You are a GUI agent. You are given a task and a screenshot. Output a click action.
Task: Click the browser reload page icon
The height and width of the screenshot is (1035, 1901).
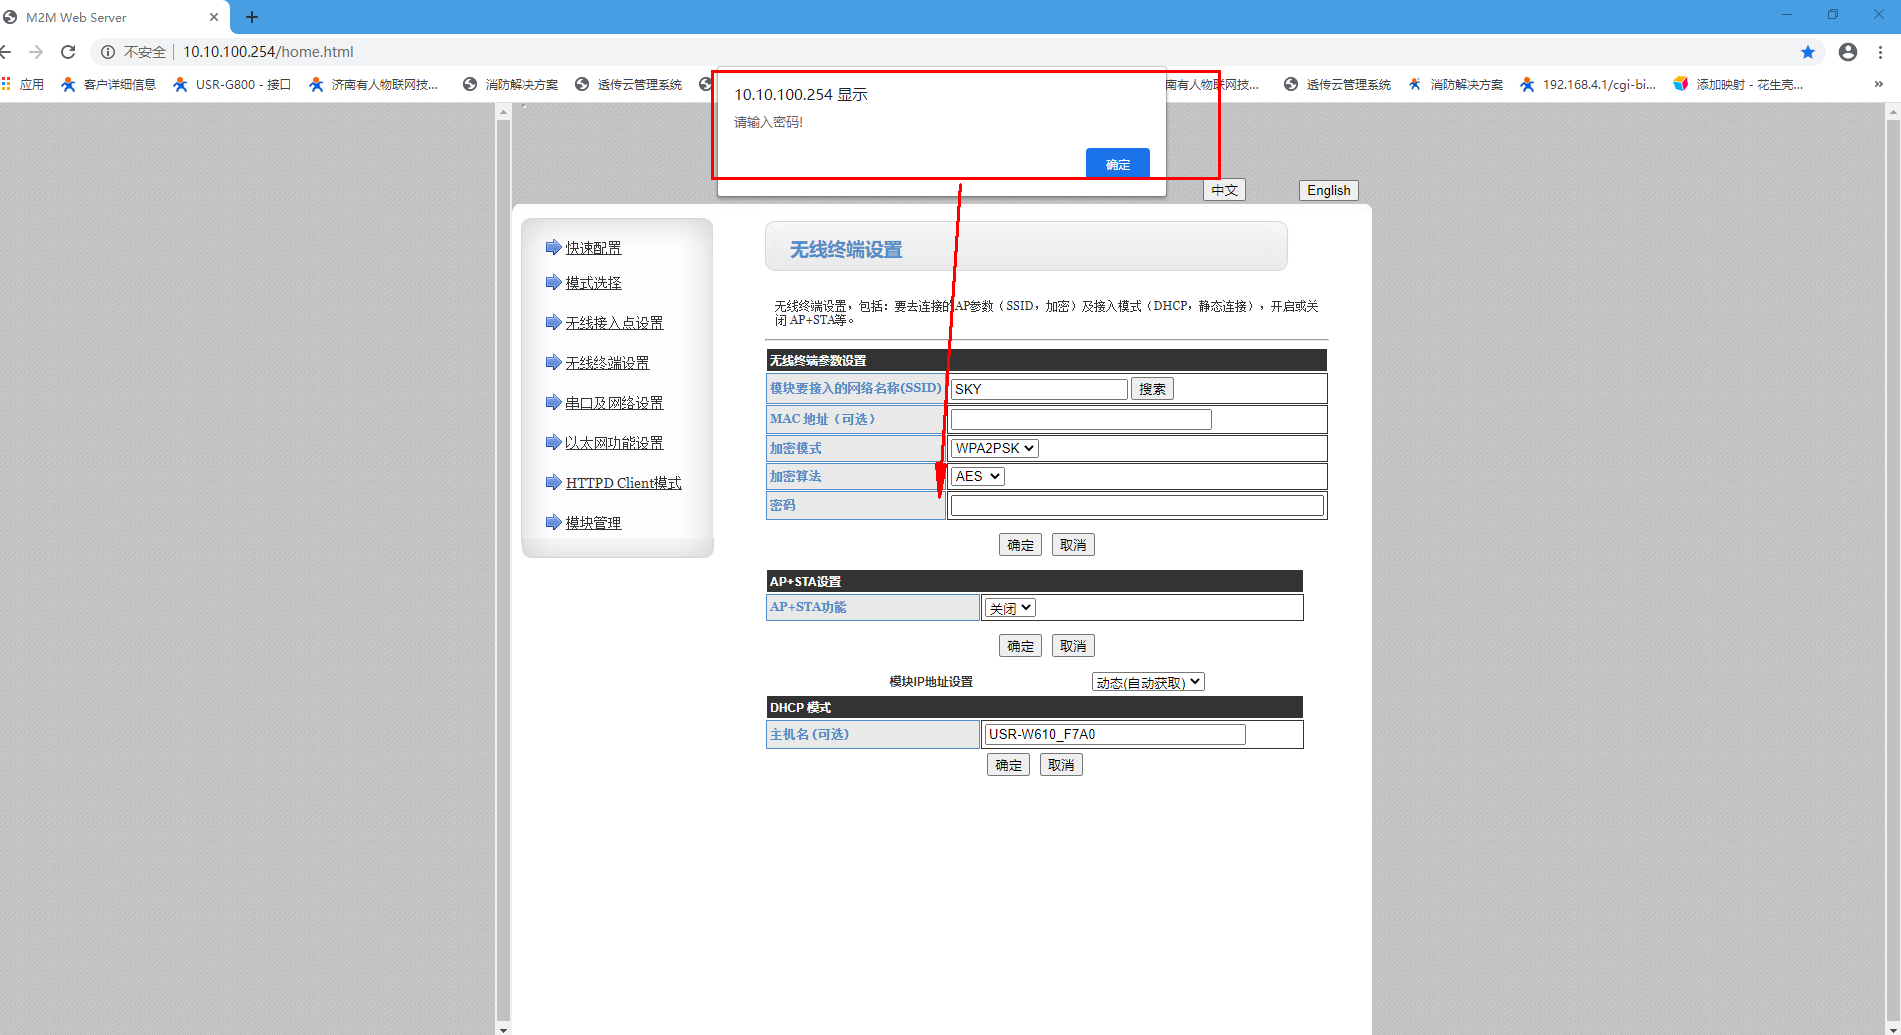click(68, 52)
